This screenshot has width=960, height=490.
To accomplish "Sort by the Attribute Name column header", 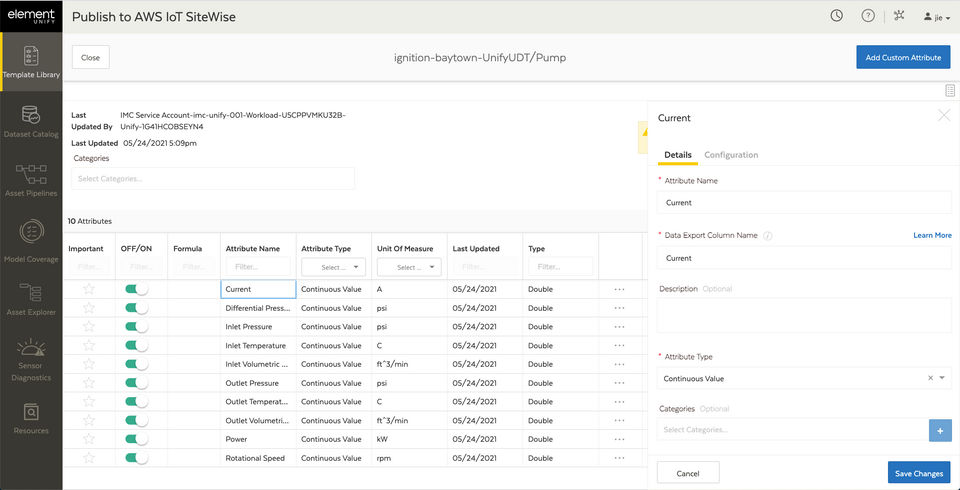I will pyautogui.click(x=253, y=249).
